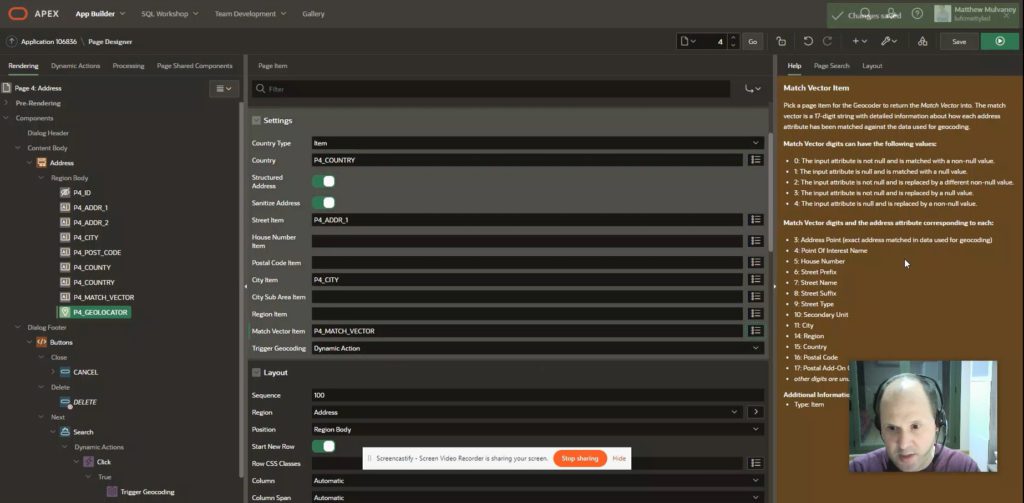Open the Help question mark icon
Screen dimensions: 1024x503
[918, 14]
